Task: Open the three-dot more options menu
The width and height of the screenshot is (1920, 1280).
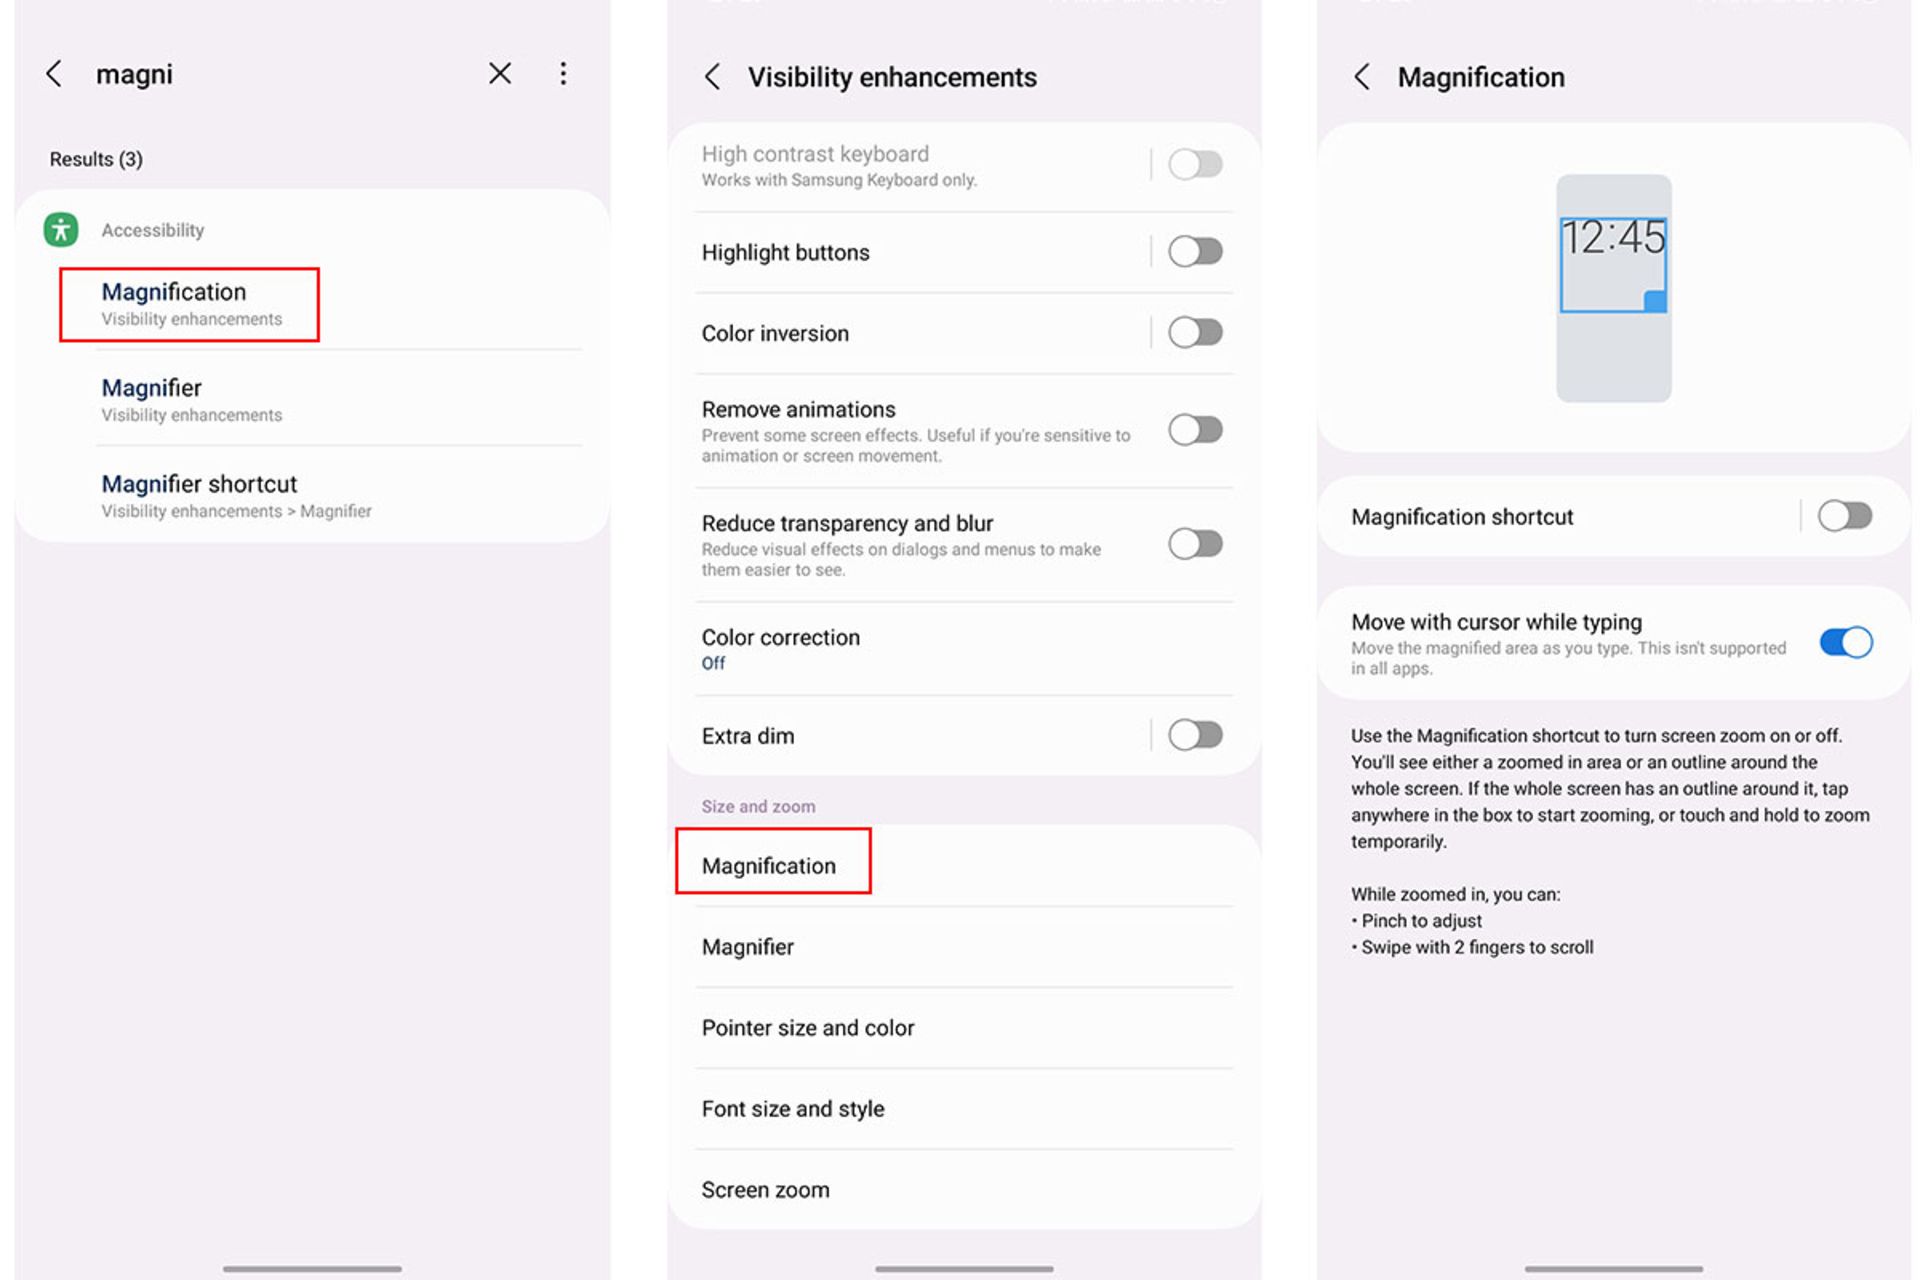Action: (x=563, y=73)
